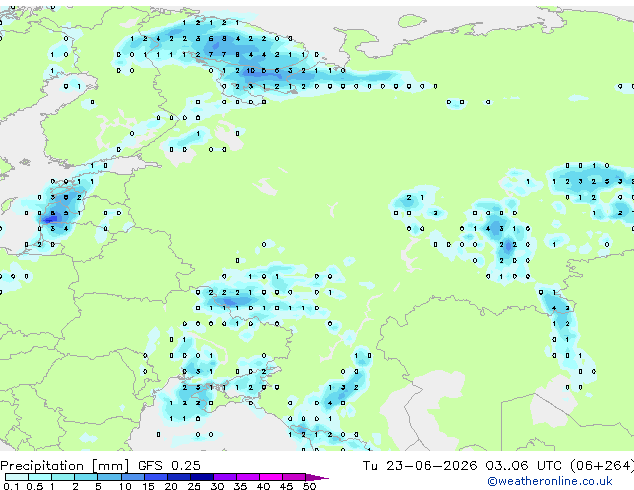The height and width of the screenshot is (490, 634).
Task: Select legend swatch between 0.1 and 0.5
Action: [x=17, y=477]
